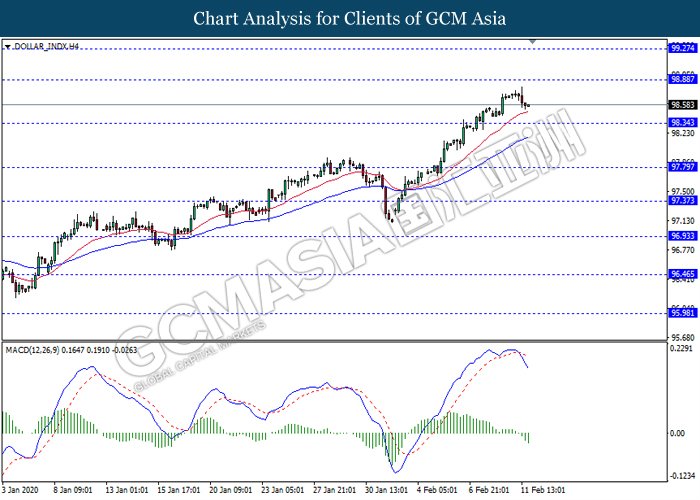Click the 95.981 price level tag
The image size is (700, 500).
[x=683, y=312]
